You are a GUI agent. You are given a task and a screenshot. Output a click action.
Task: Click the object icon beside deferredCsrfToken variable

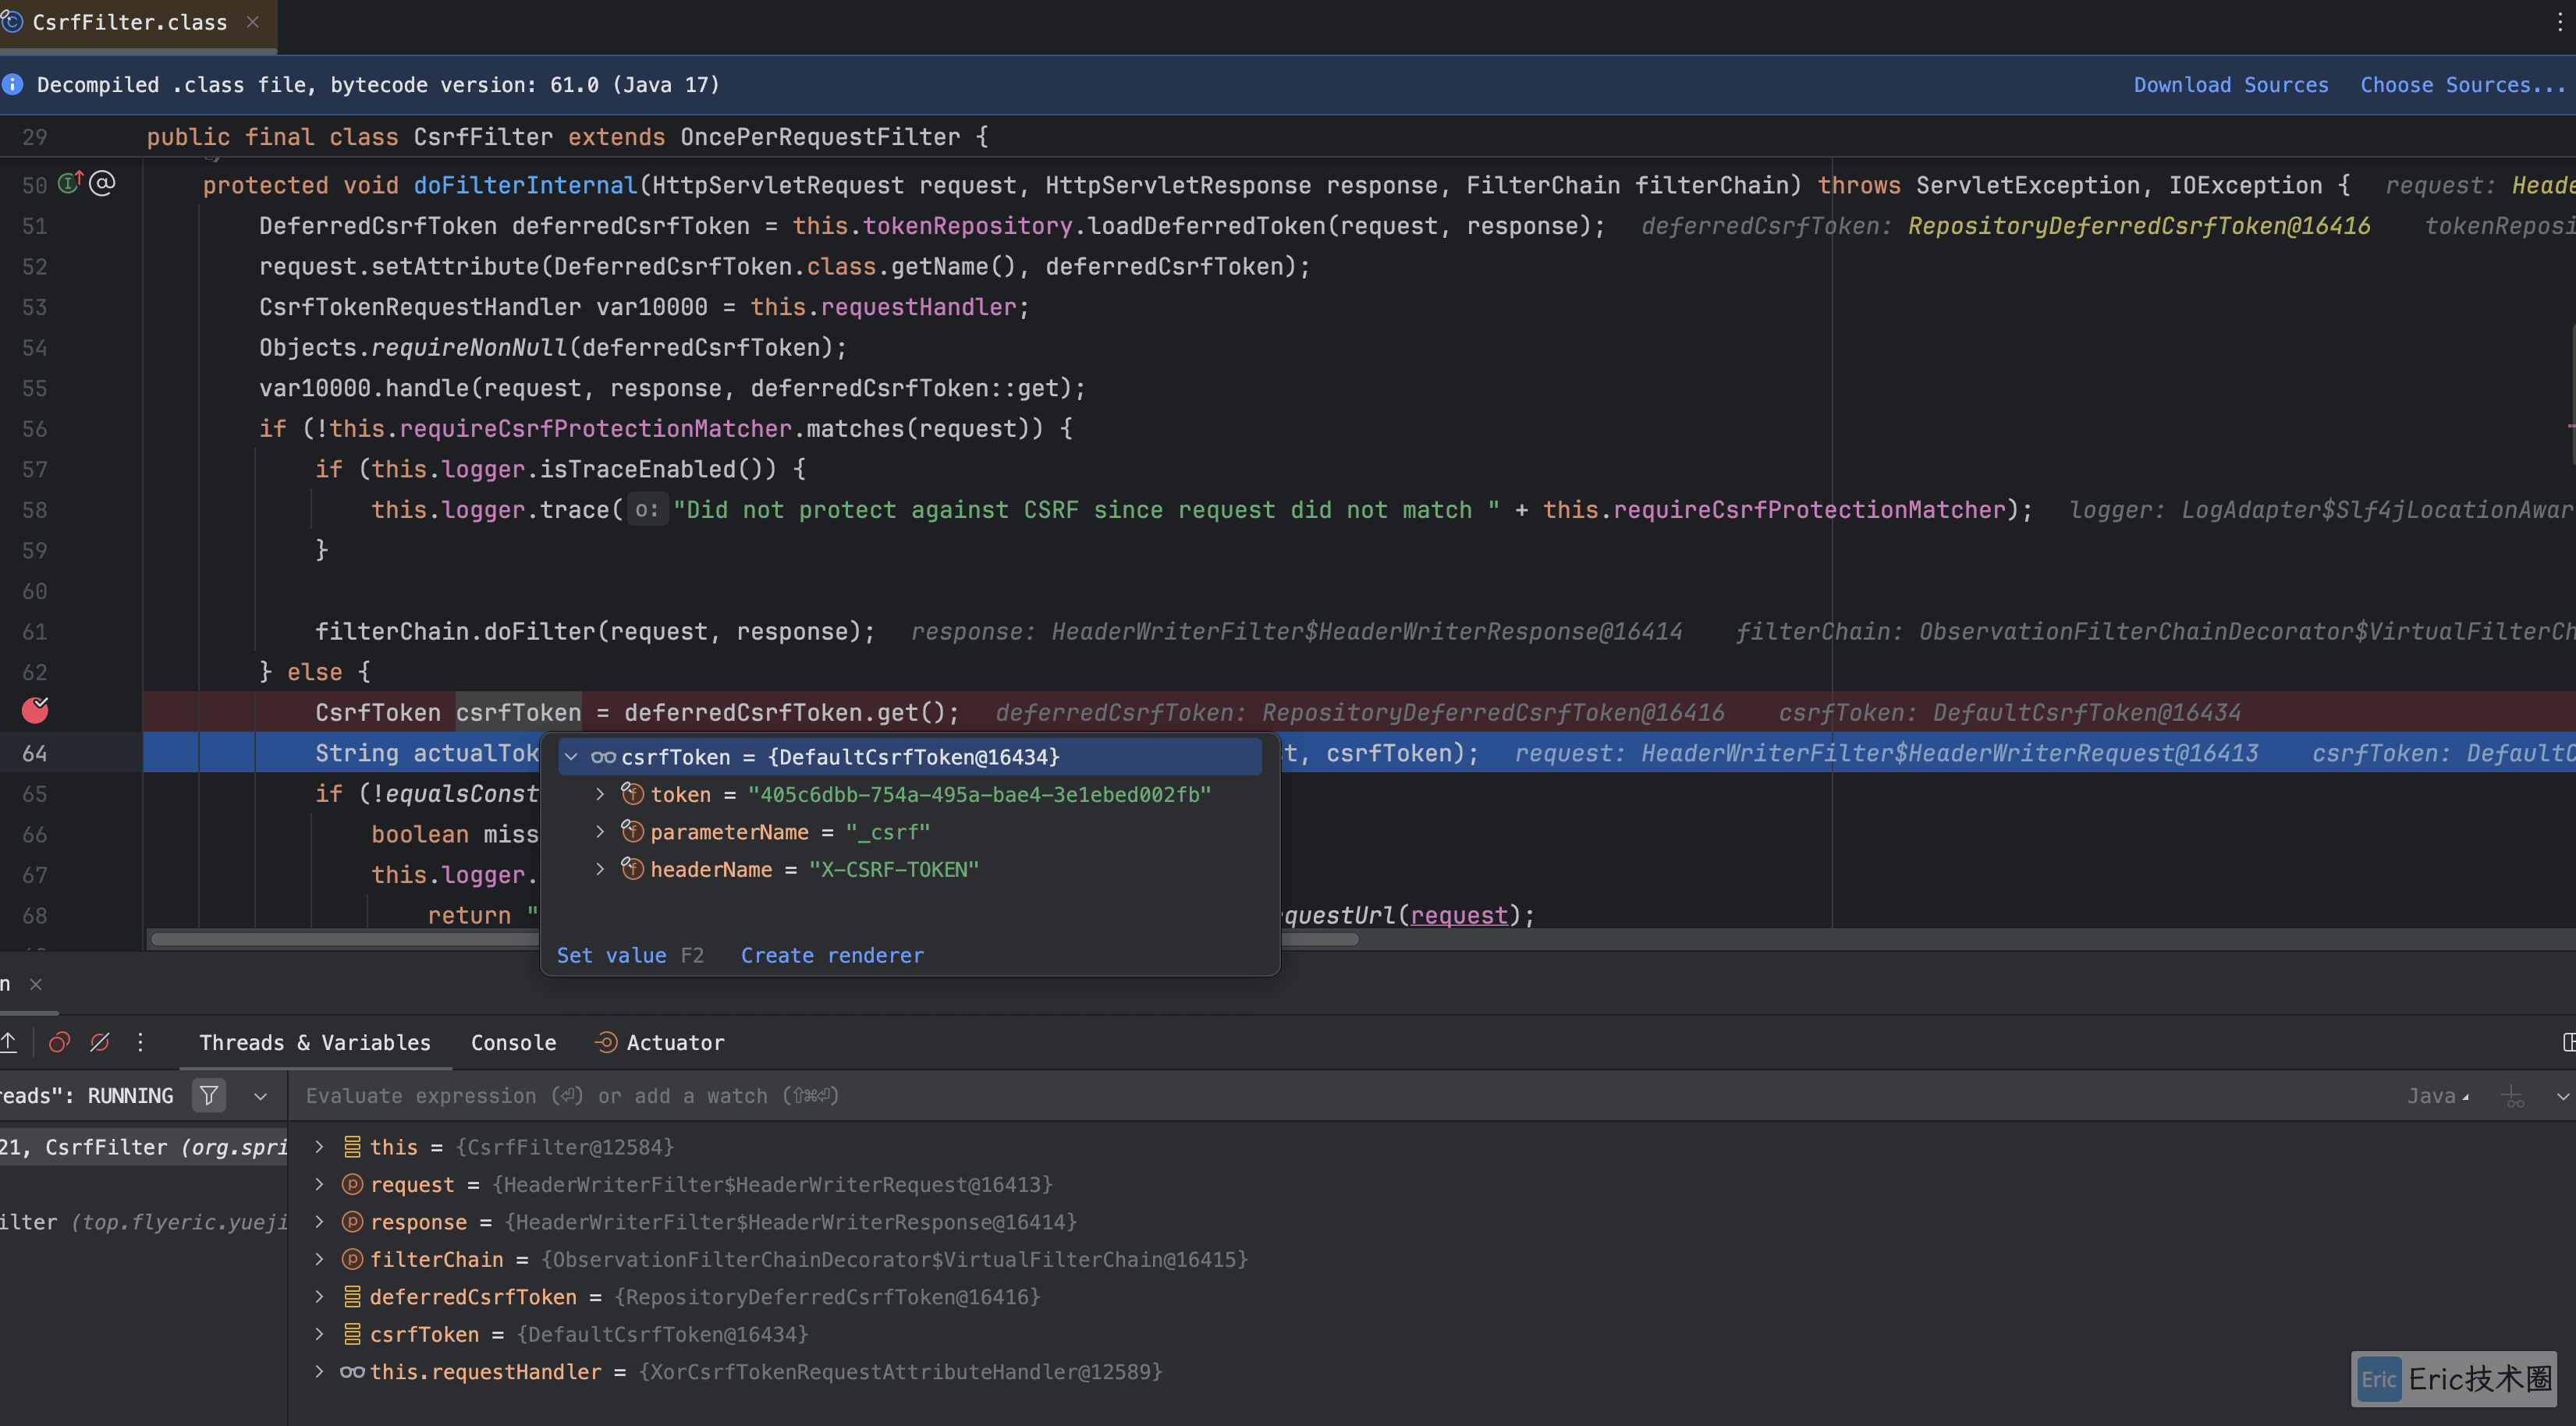tap(352, 1297)
